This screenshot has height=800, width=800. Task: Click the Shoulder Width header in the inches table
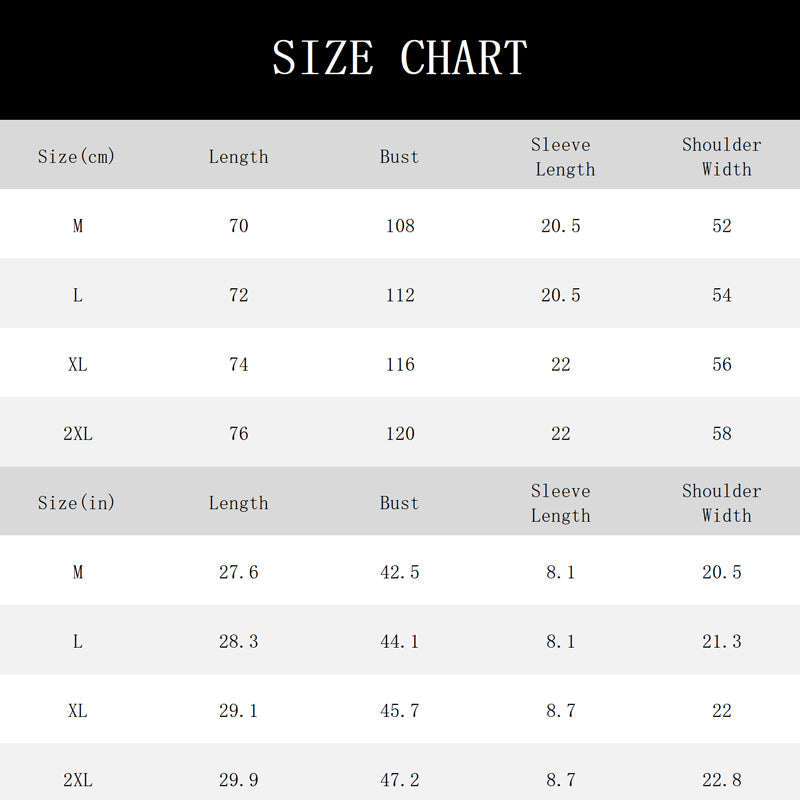point(722,503)
